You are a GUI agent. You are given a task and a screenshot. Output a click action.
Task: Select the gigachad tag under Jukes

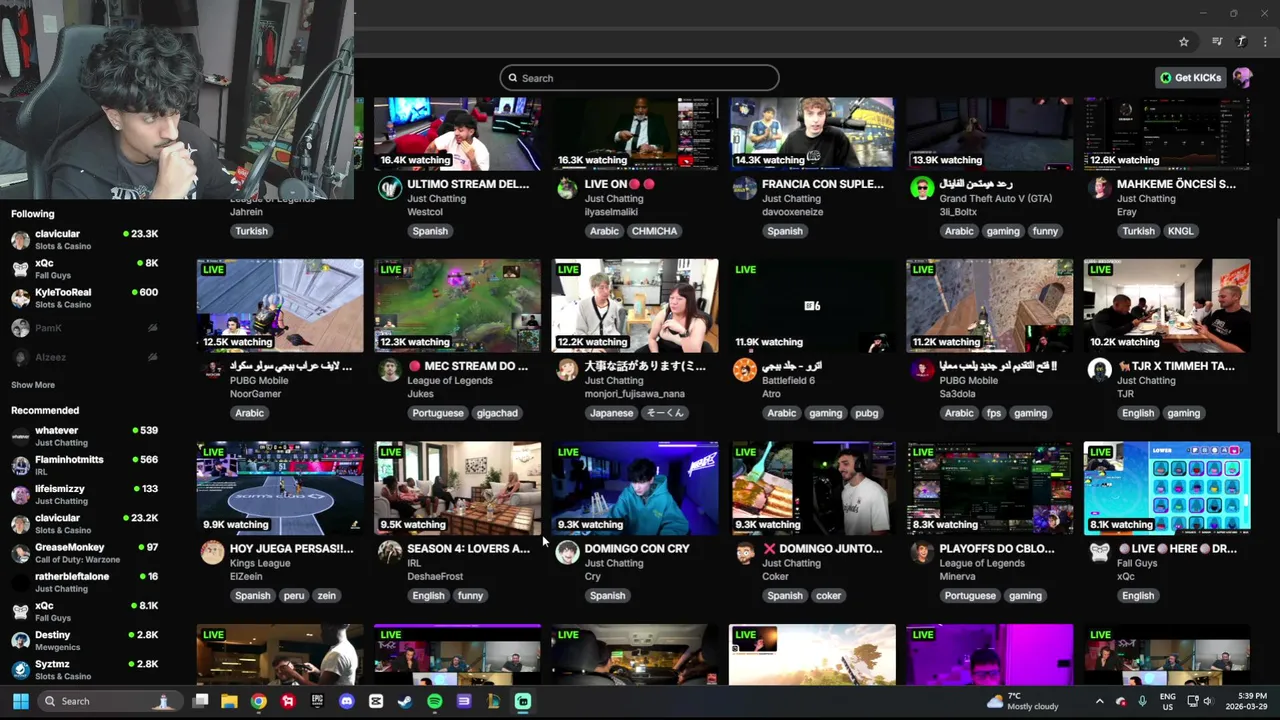(497, 413)
